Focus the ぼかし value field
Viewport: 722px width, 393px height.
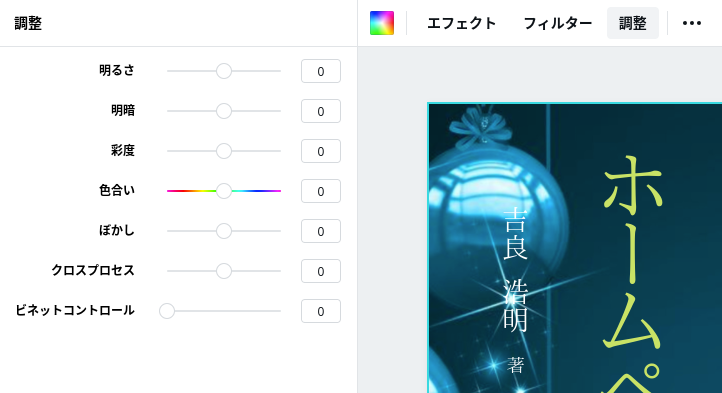tap(321, 231)
